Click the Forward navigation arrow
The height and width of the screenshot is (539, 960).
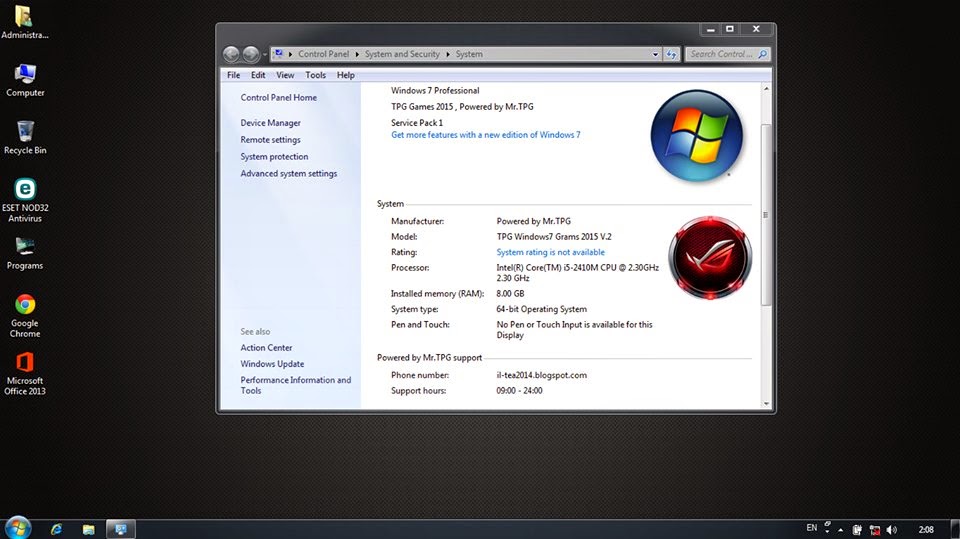pyautogui.click(x=250, y=55)
